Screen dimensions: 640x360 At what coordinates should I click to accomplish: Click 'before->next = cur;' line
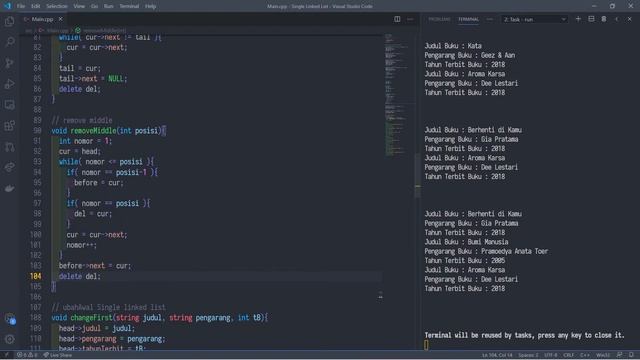(95, 266)
